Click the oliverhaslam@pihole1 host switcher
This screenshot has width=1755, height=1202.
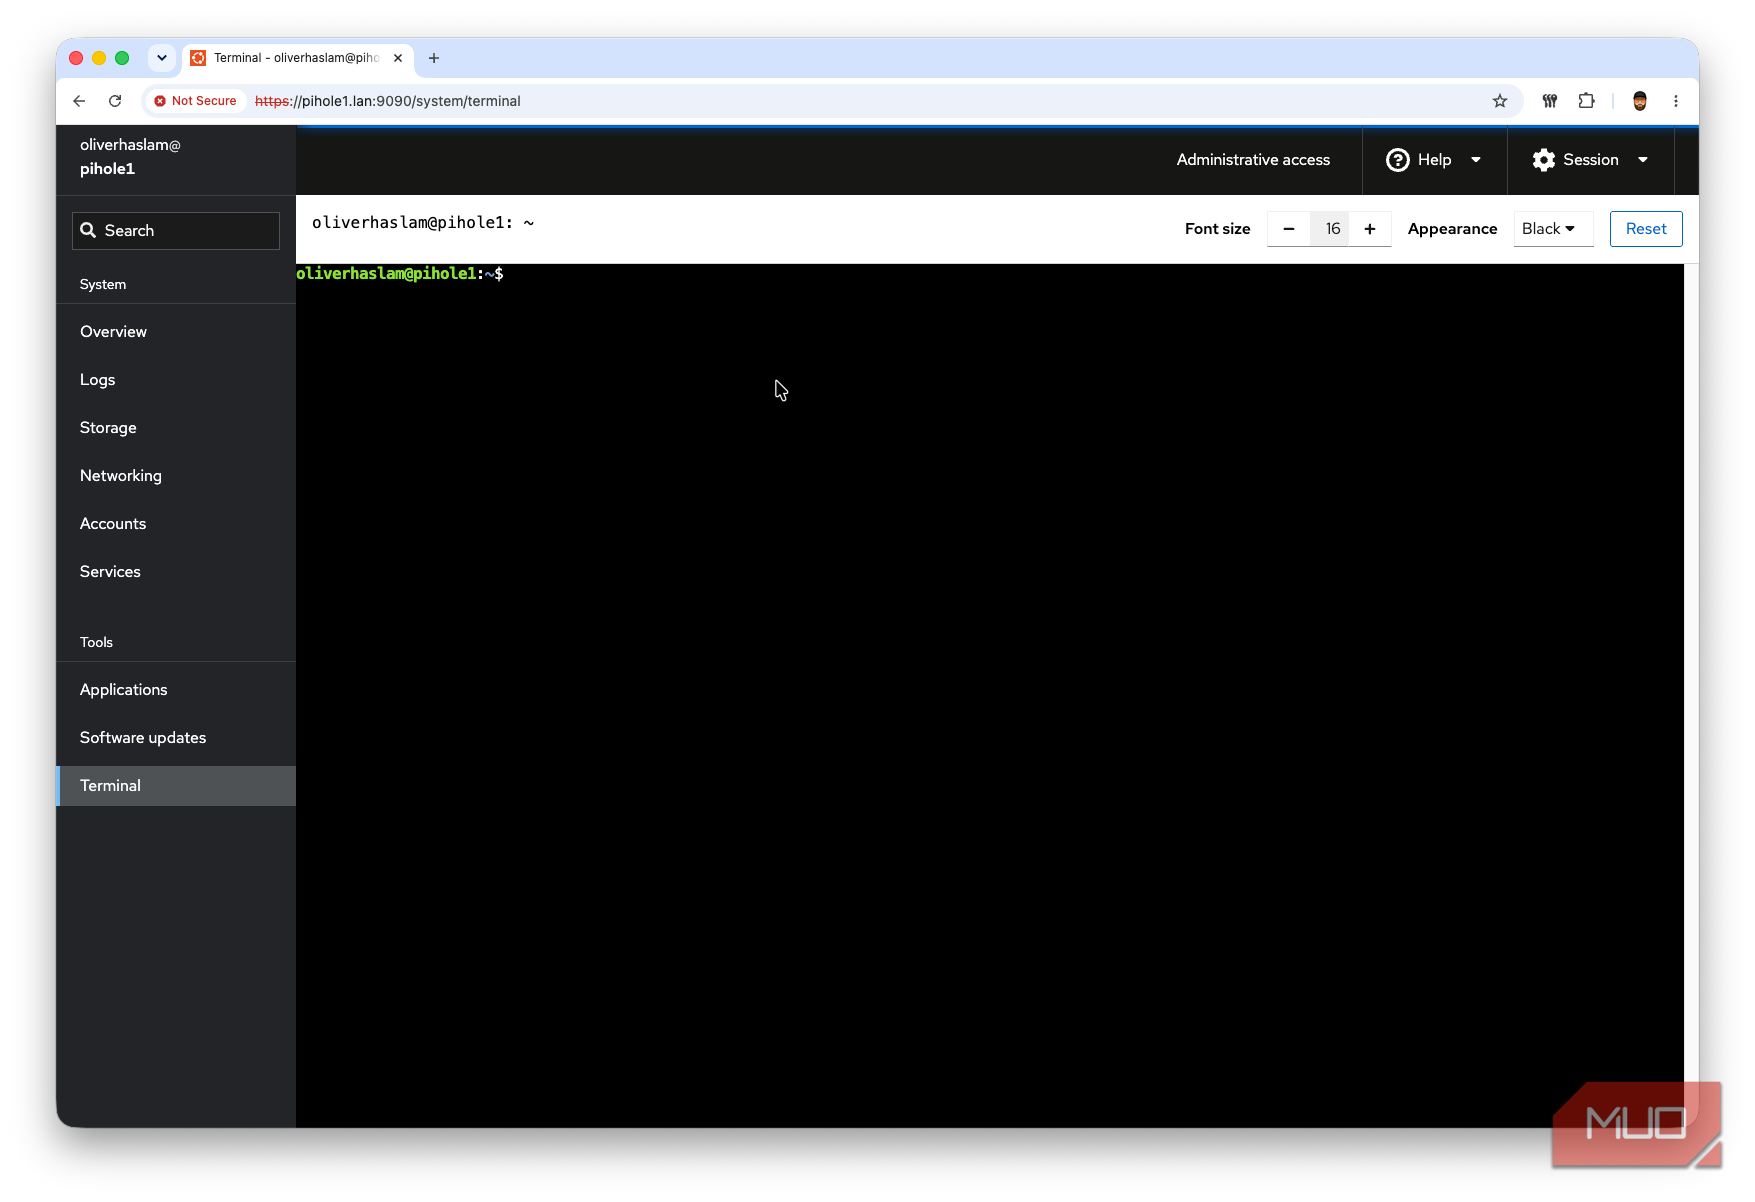[176, 157]
